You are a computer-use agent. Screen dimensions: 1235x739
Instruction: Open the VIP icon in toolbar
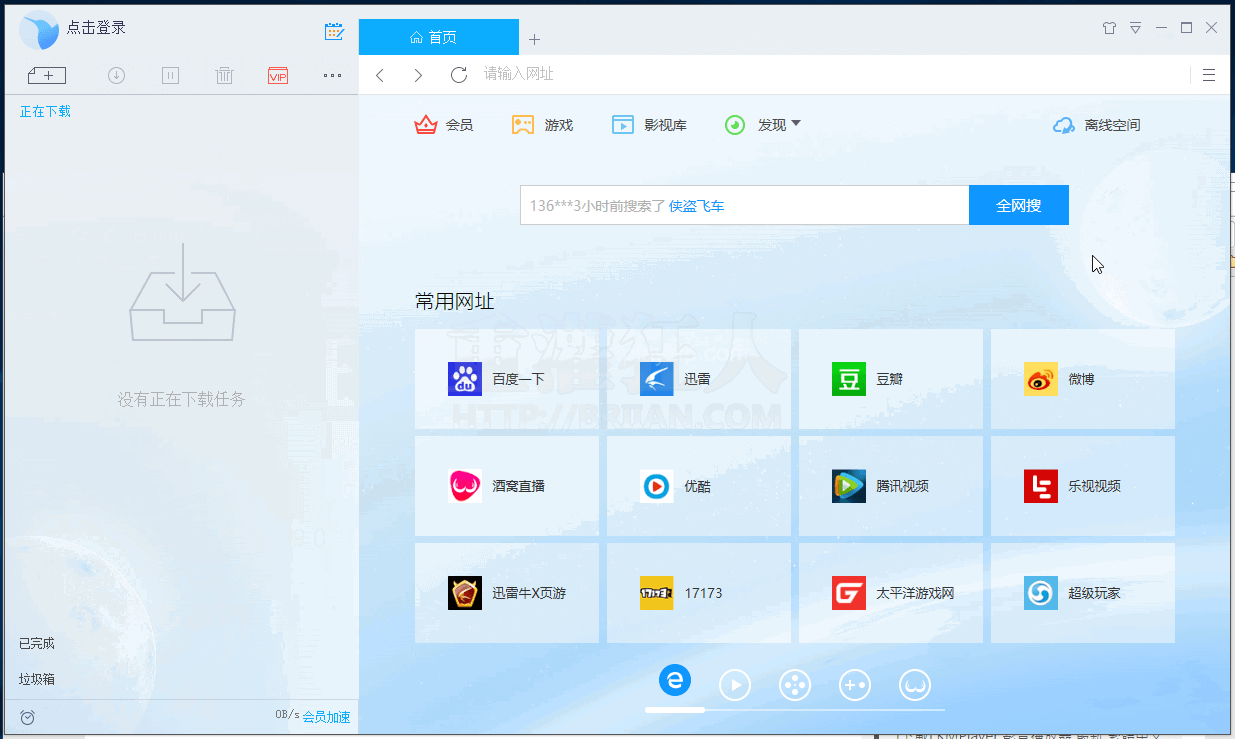pyautogui.click(x=278, y=75)
